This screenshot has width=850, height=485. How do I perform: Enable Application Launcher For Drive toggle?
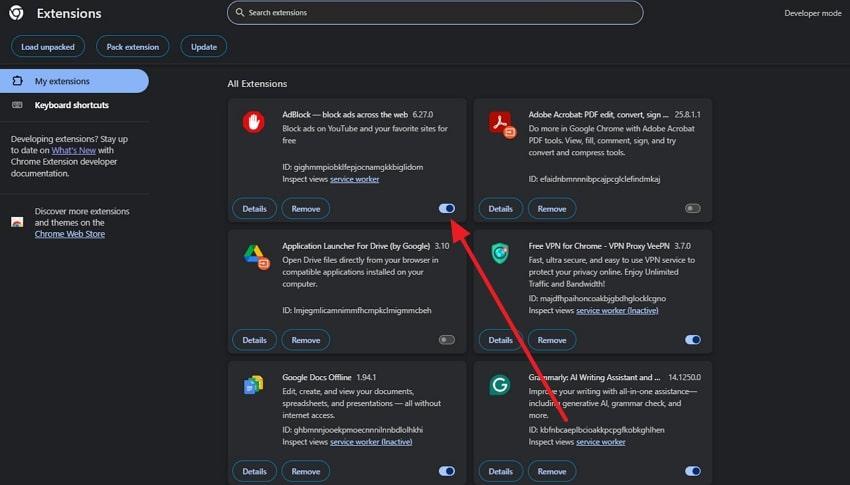click(447, 340)
